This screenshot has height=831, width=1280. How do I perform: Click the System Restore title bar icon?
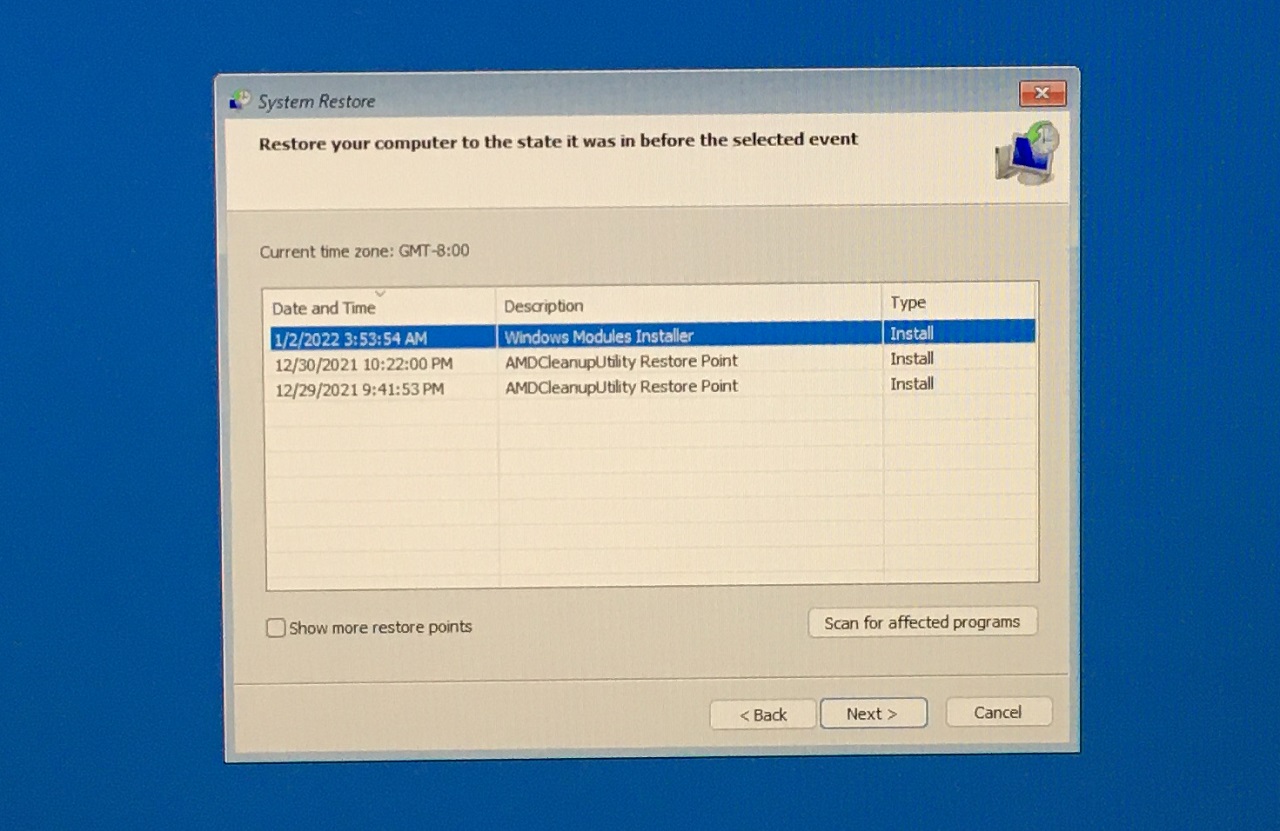click(240, 100)
